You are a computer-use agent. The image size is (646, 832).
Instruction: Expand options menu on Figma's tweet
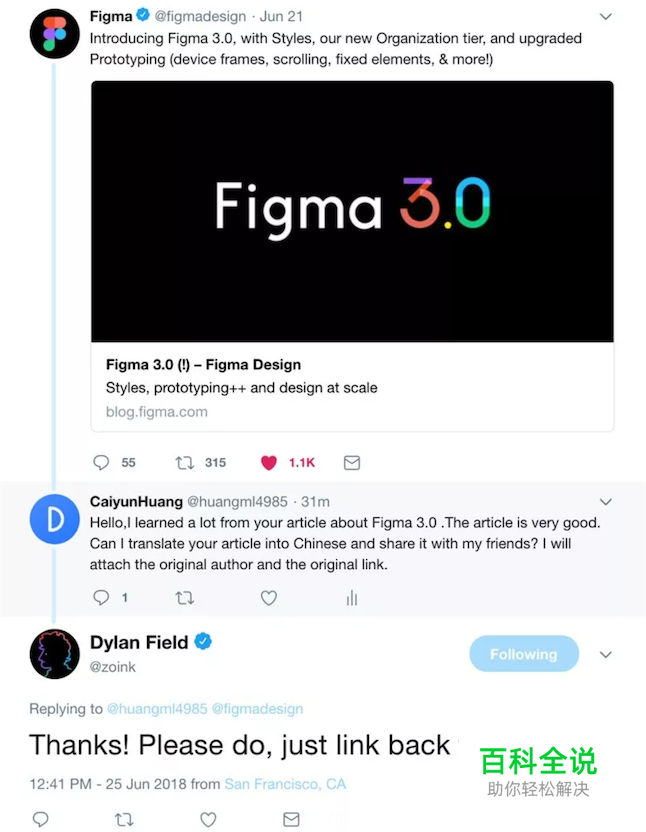605,16
